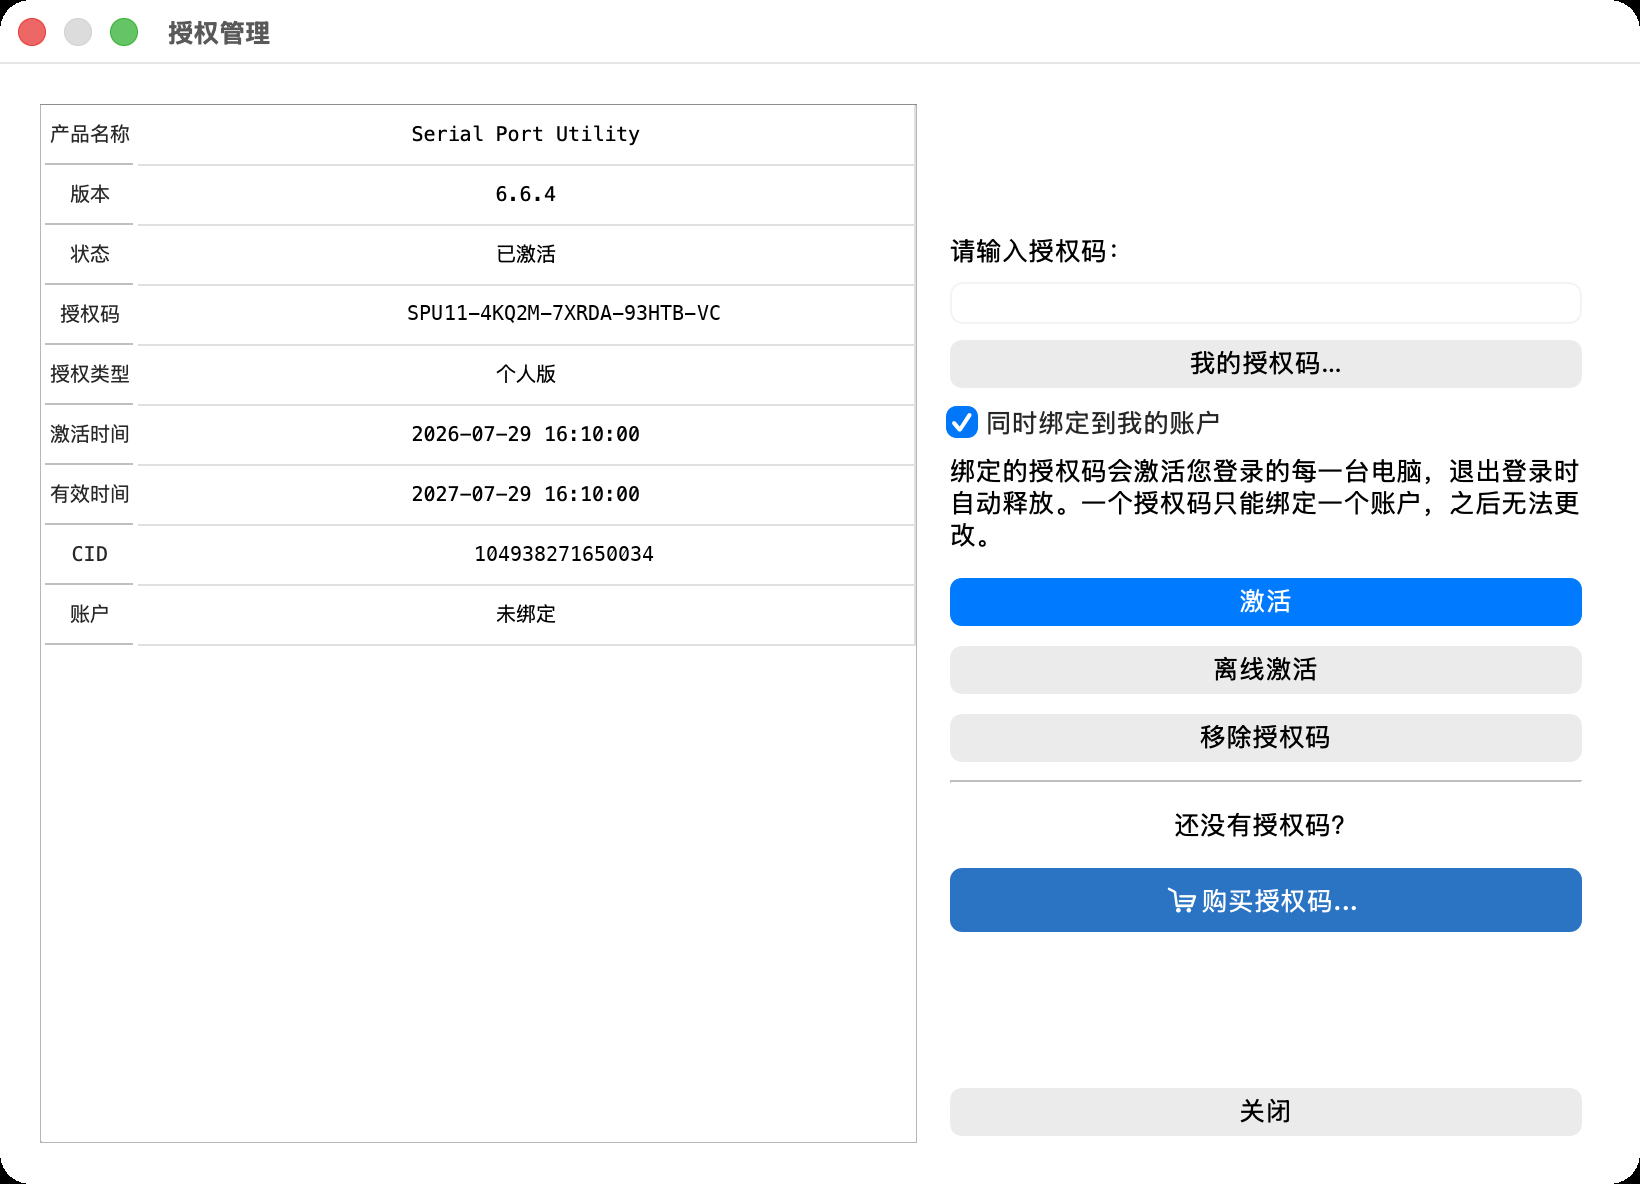Click the green zoom window button
The image size is (1640, 1184).
pyautogui.click(x=124, y=32)
